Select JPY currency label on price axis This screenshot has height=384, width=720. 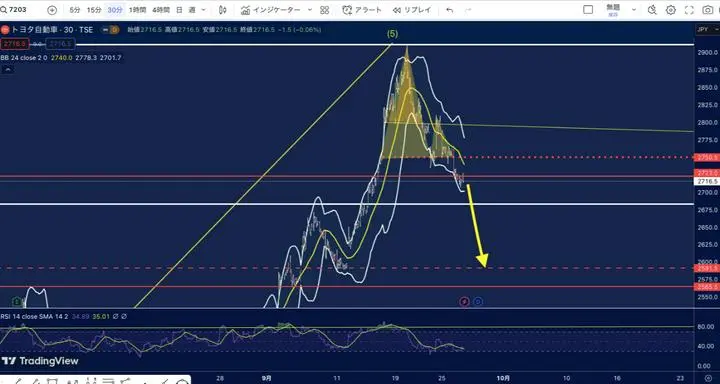703,29
